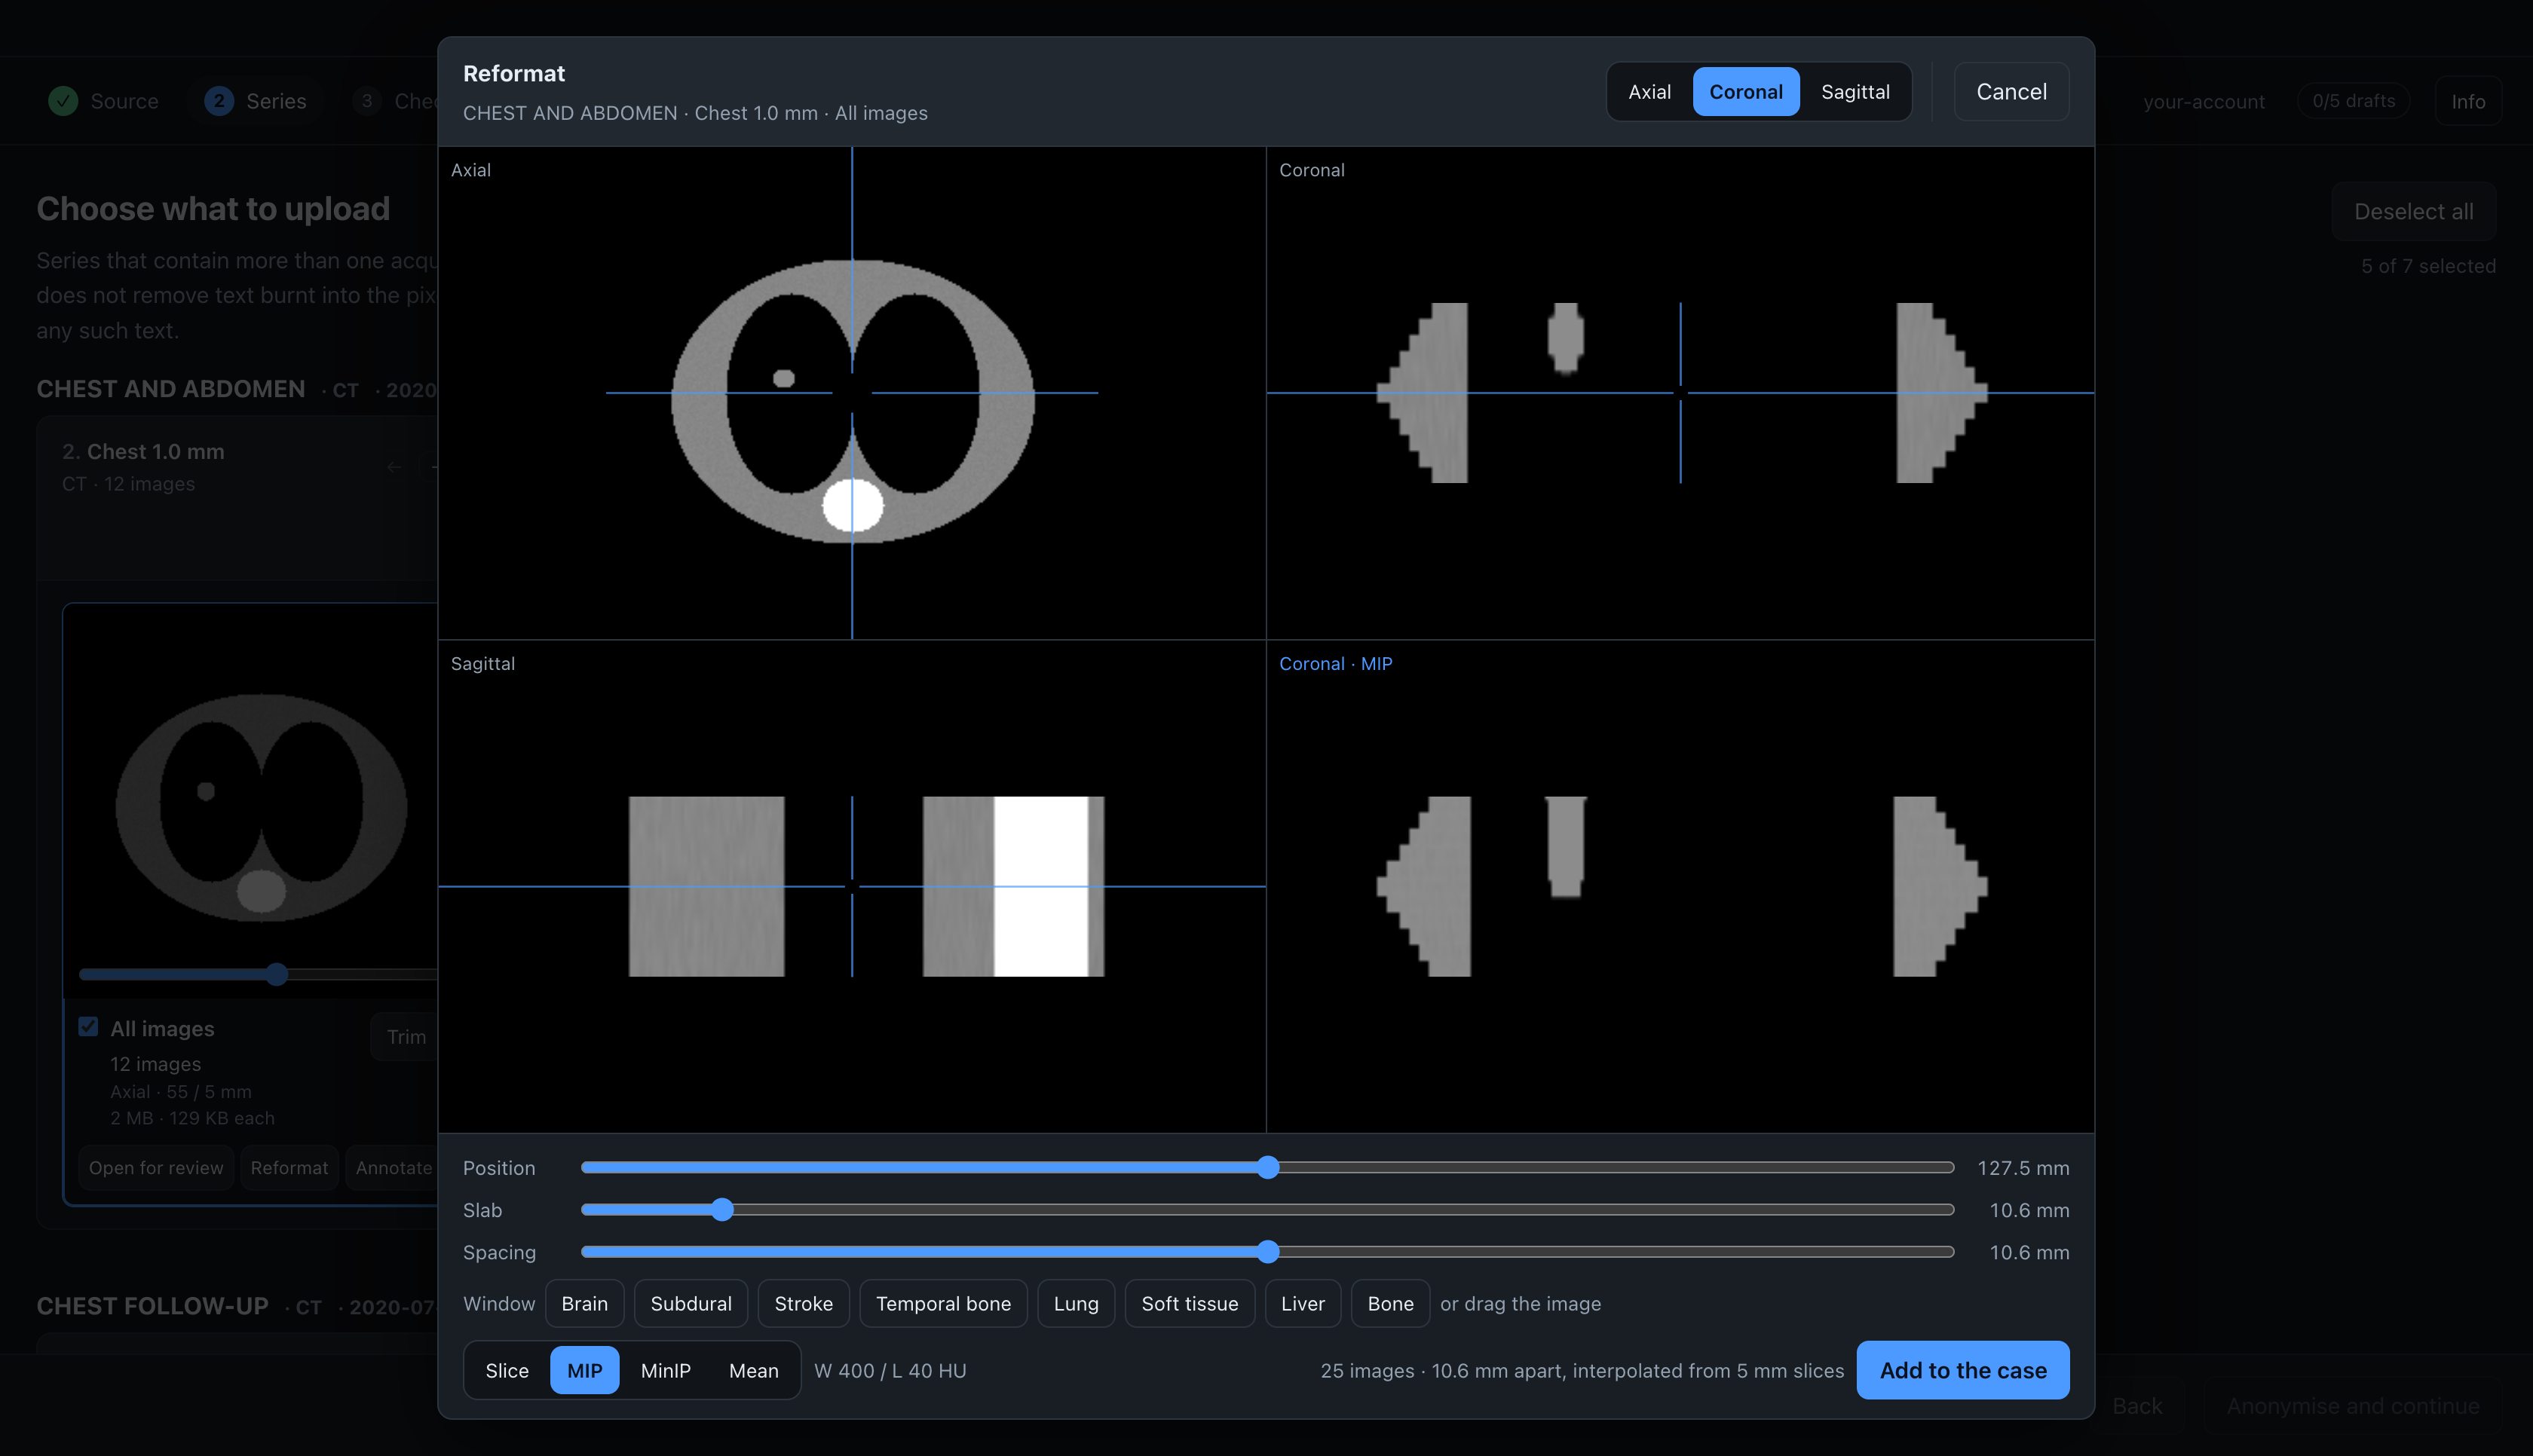Click the background Reformat button
This screenshot has width=2533, height=1456.
click(x=289, y=1168)
